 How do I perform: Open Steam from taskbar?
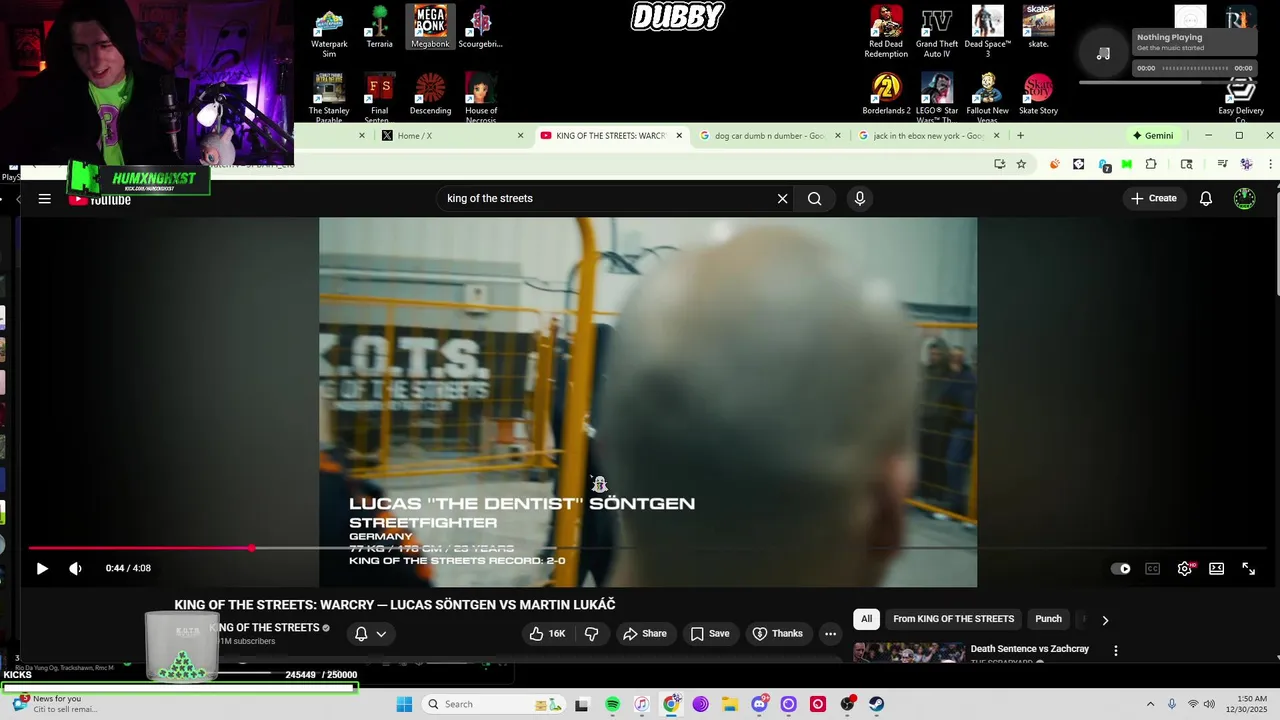(876, 705)
